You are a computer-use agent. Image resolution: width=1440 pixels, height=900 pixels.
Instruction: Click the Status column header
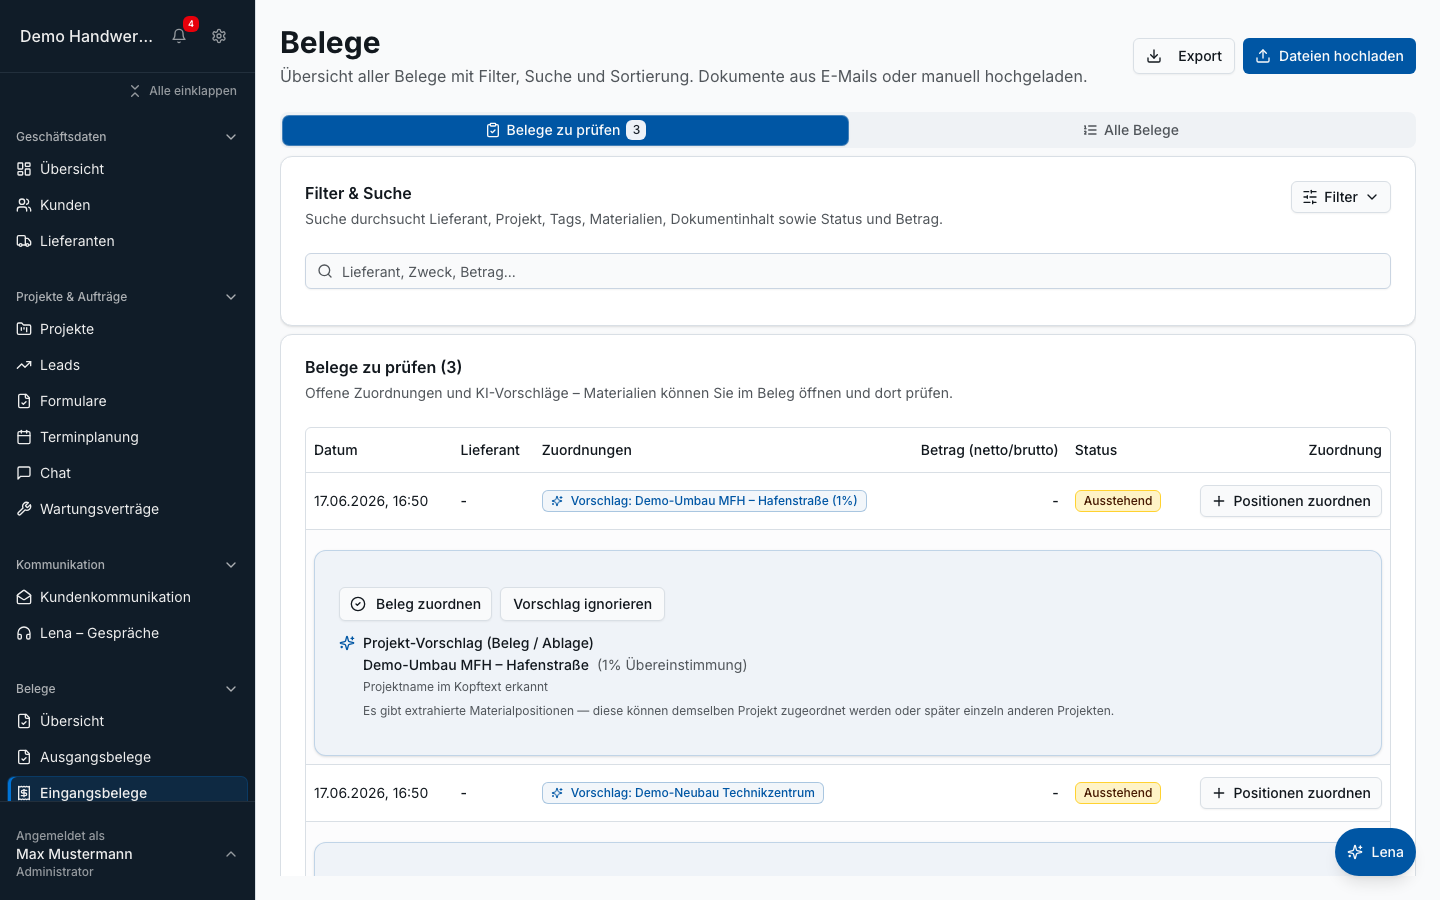(x=1096, y=450)
